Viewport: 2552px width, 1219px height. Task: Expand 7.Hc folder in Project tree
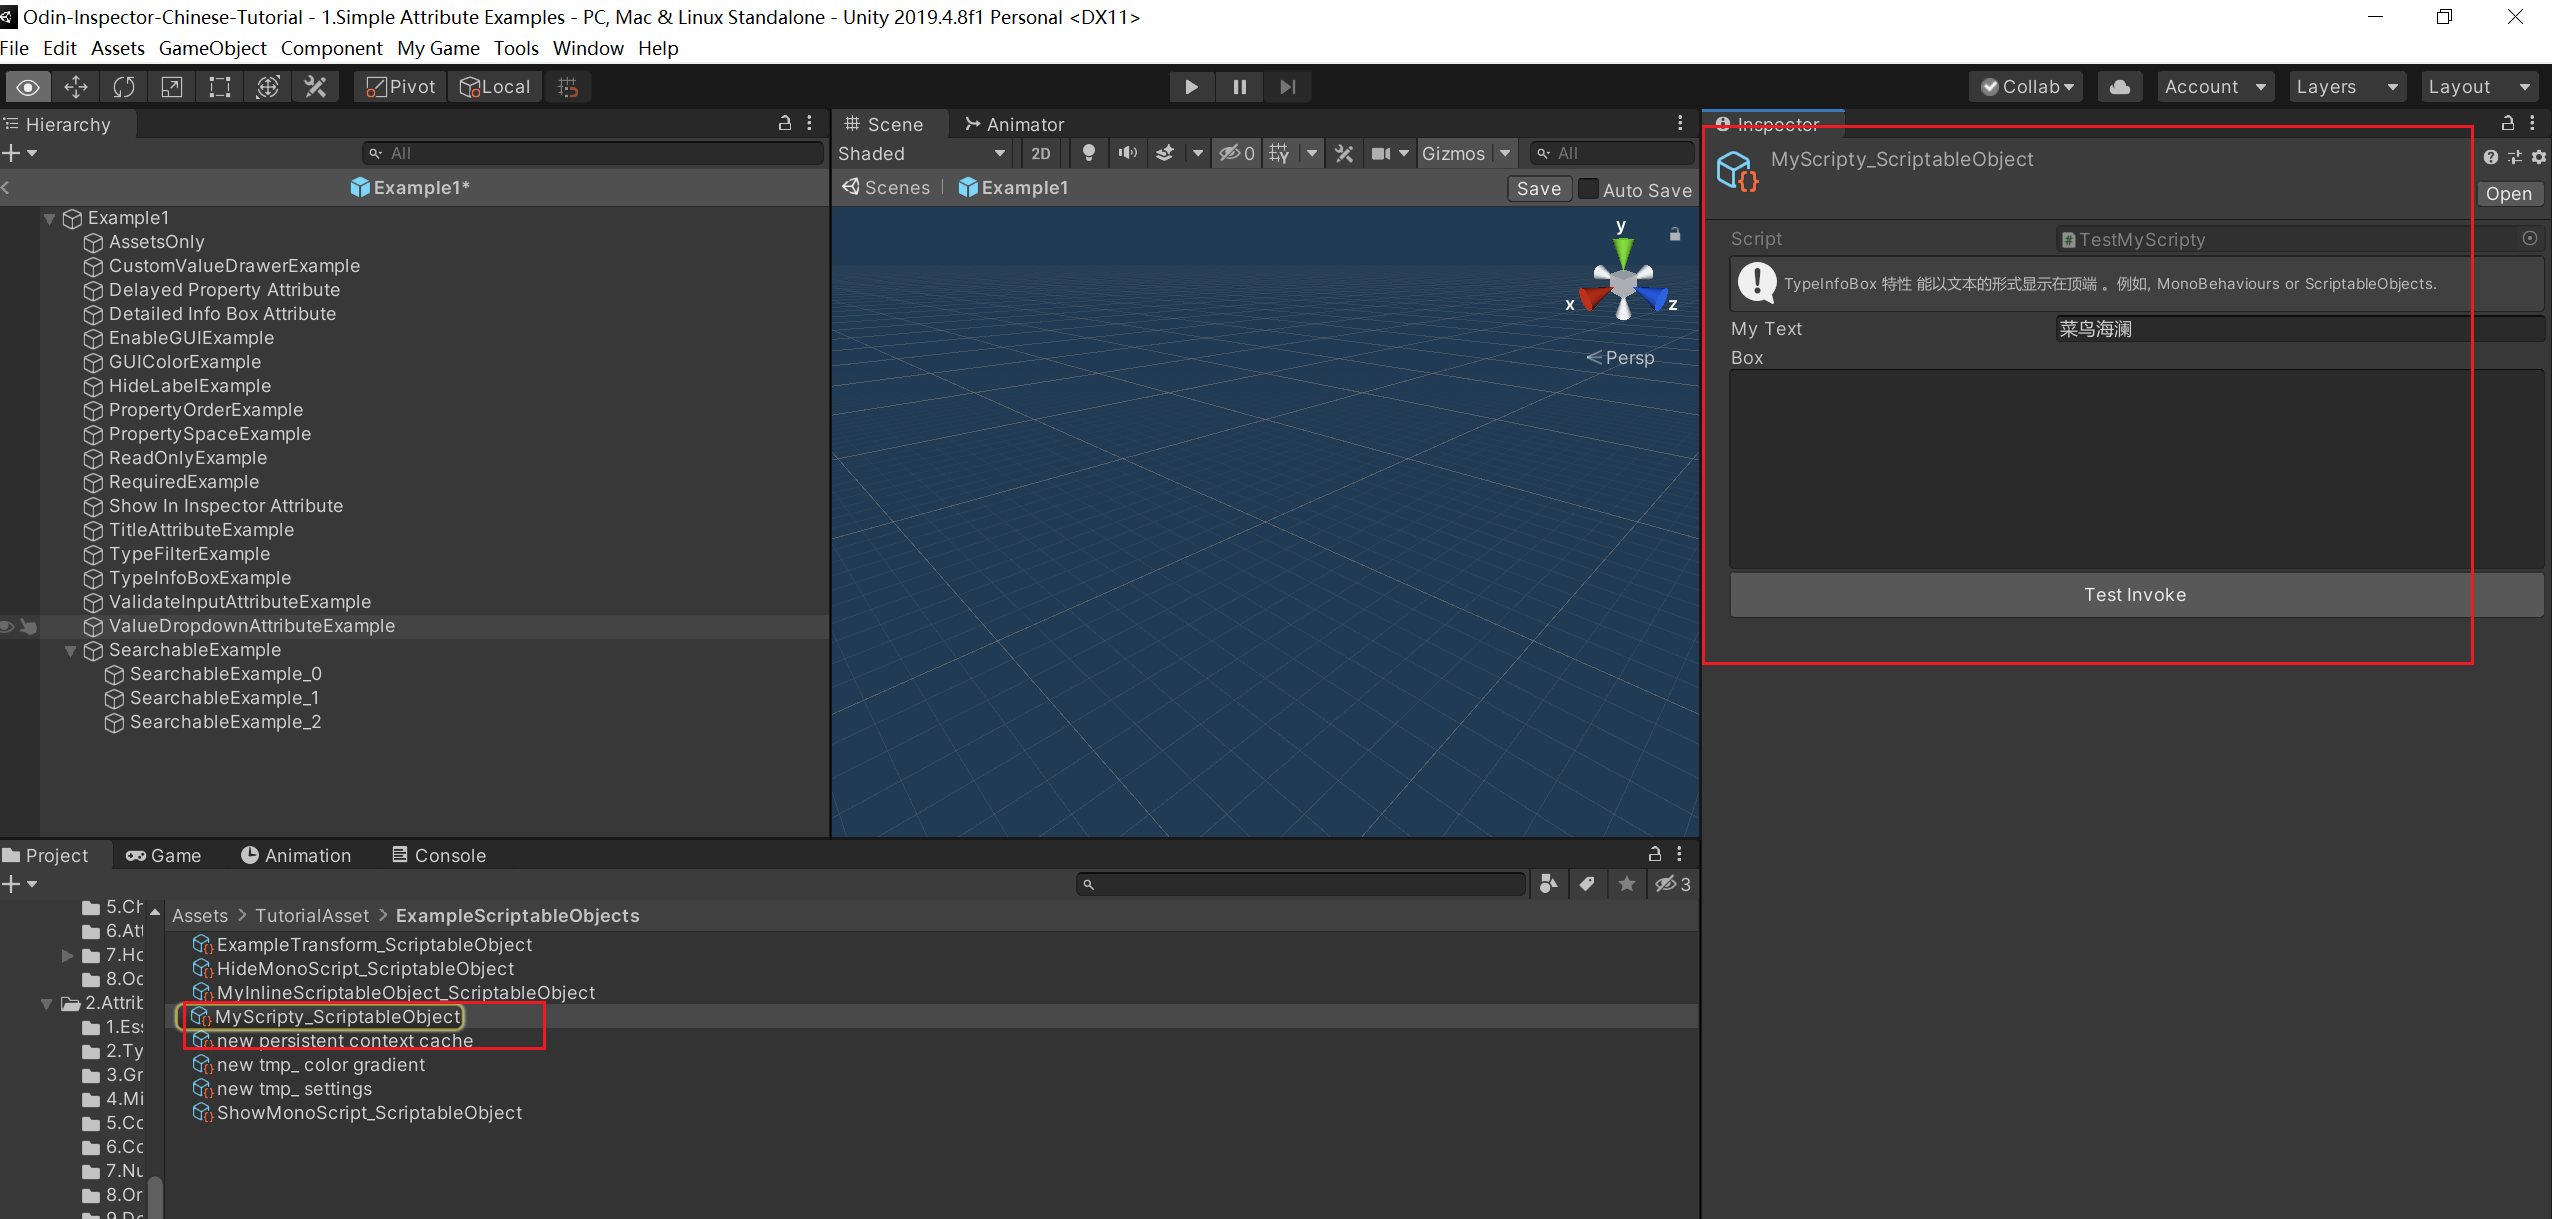pos(68,955)
